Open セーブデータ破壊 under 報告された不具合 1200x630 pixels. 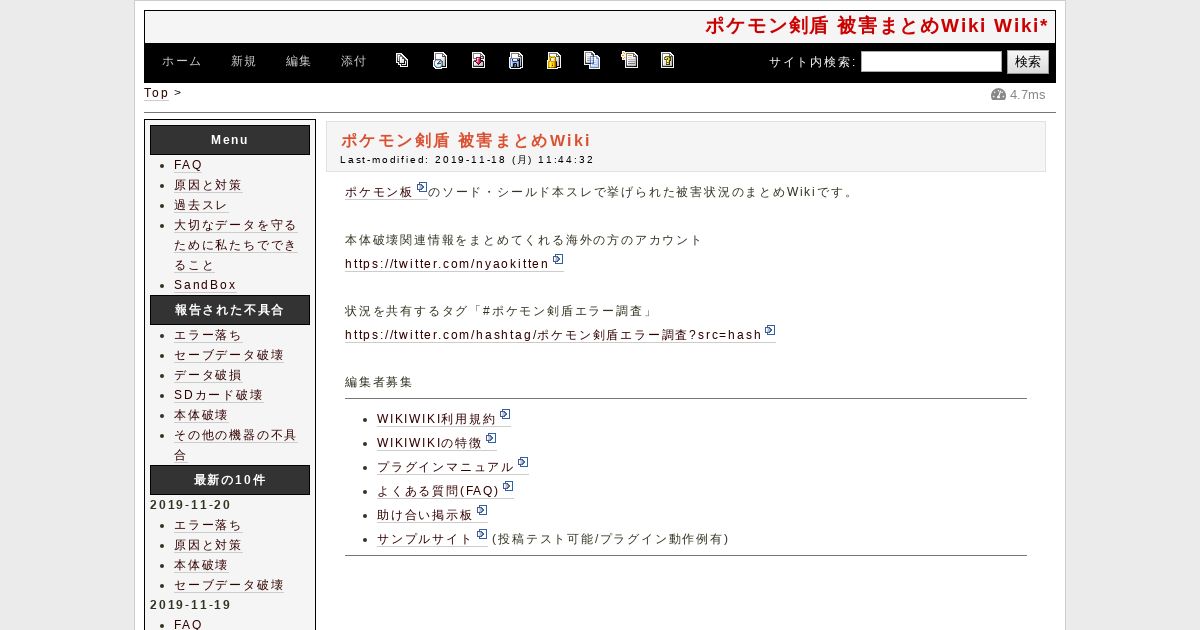click(x=229, y=355)
